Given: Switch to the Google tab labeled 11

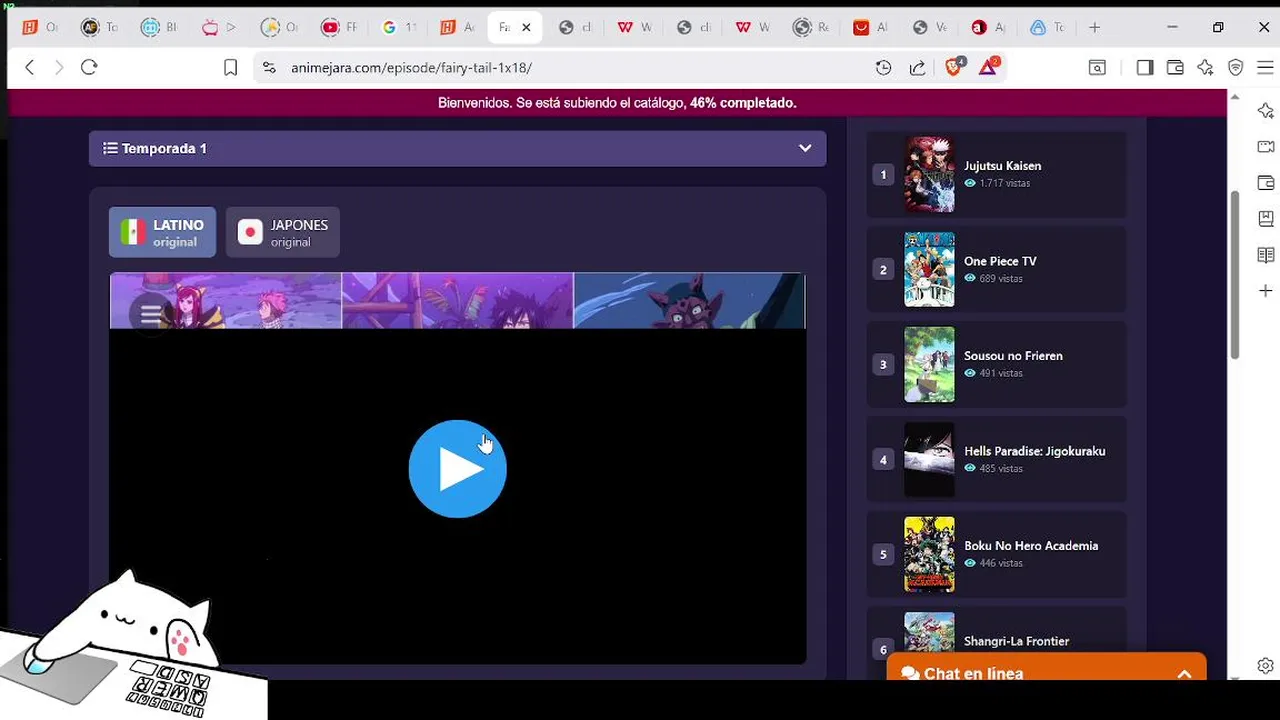Looking at the screenshot, I should [x=398, y=27].
